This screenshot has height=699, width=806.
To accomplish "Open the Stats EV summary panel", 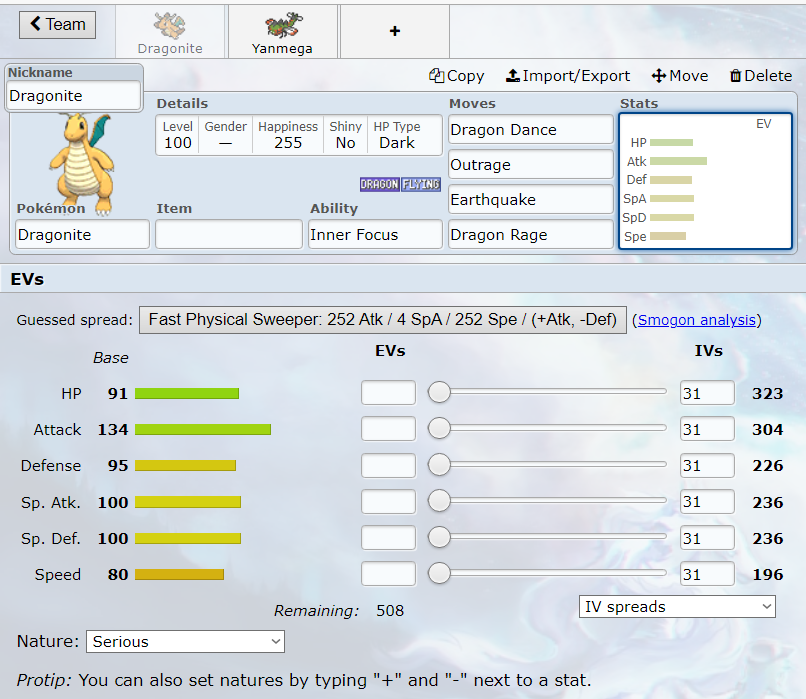I will (705, 181).
